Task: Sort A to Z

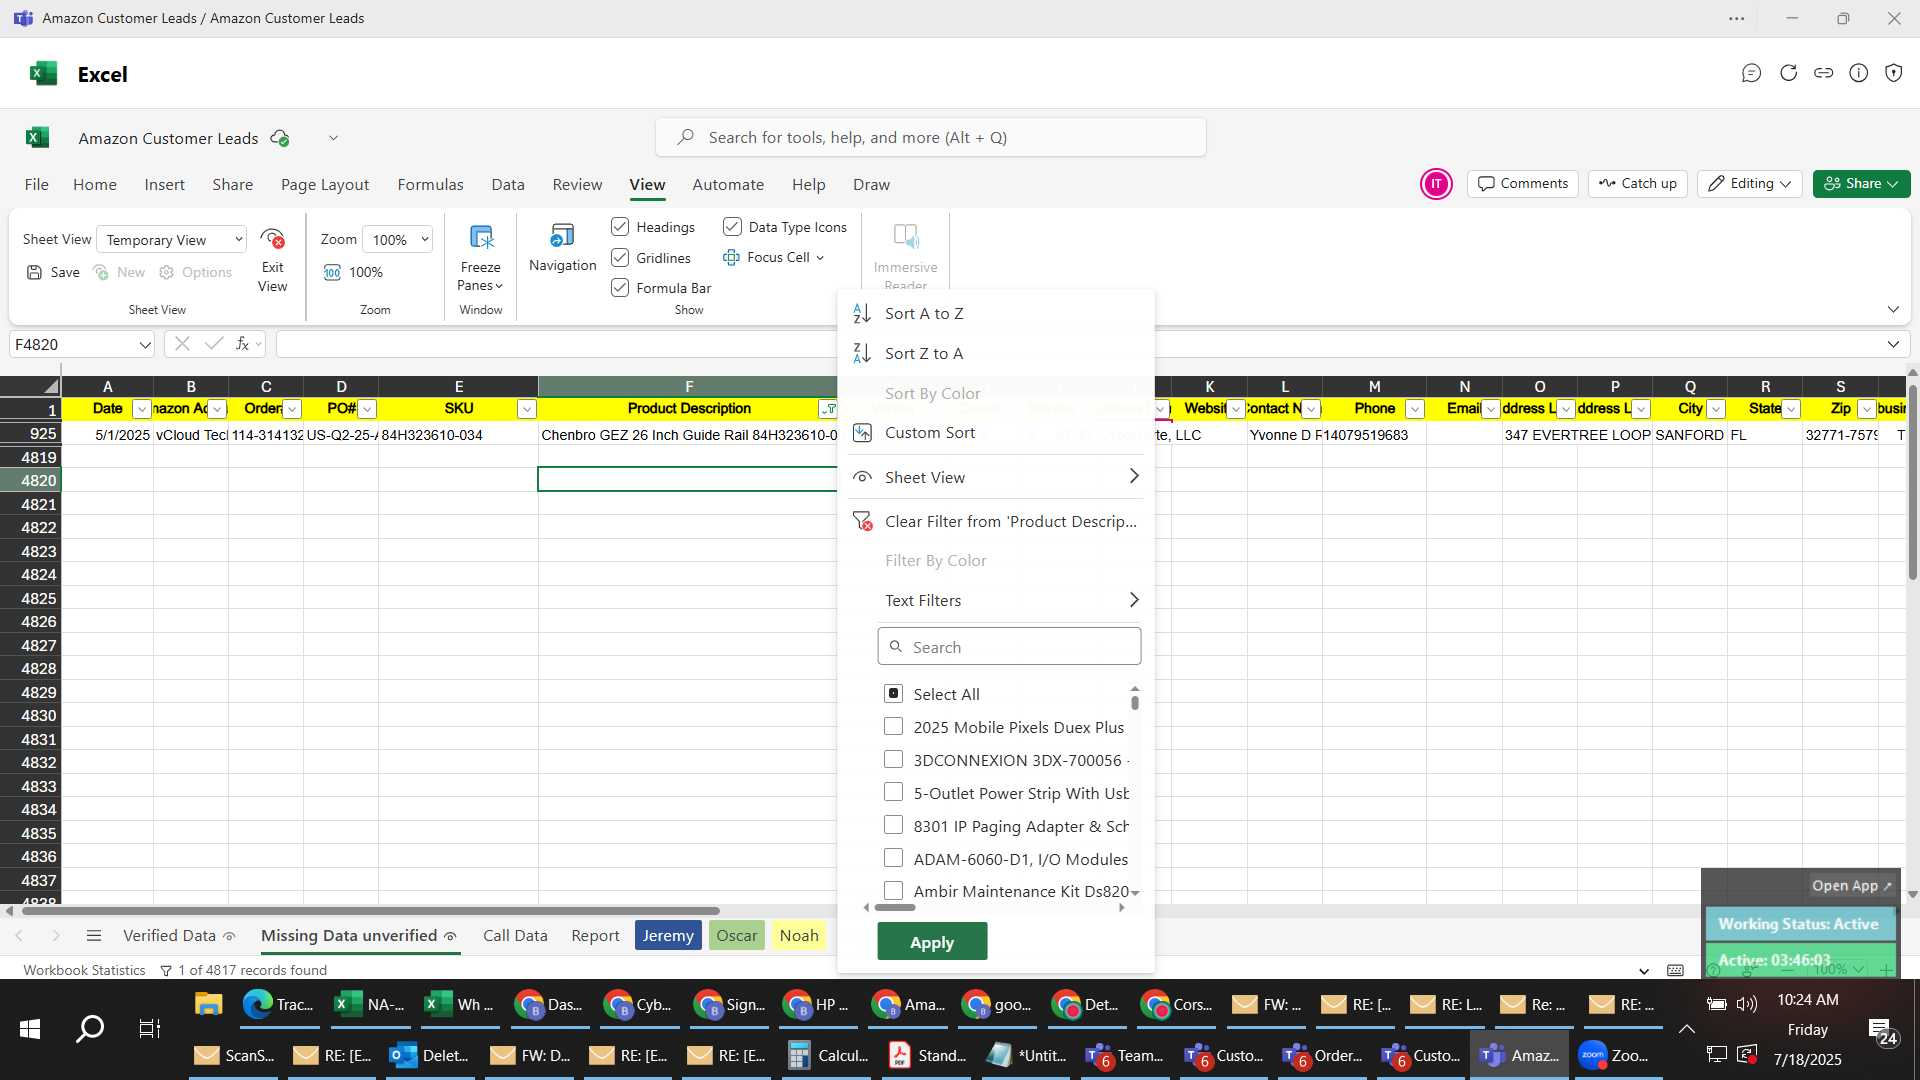Action: [924, 313]
